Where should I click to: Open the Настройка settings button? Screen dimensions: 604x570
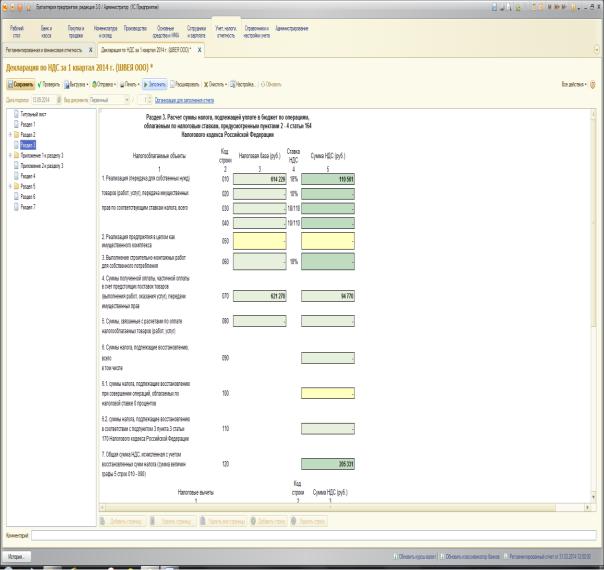click(x=242, y=84)
